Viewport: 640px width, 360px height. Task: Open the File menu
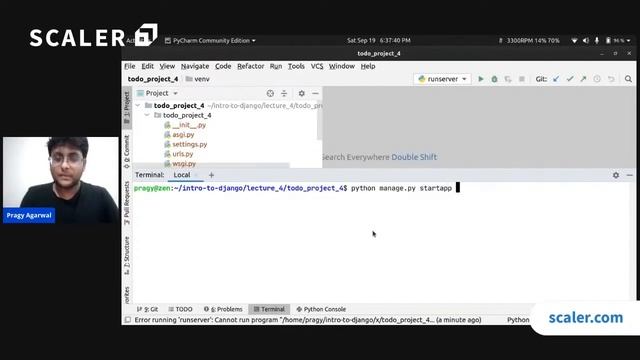(130, 66)
